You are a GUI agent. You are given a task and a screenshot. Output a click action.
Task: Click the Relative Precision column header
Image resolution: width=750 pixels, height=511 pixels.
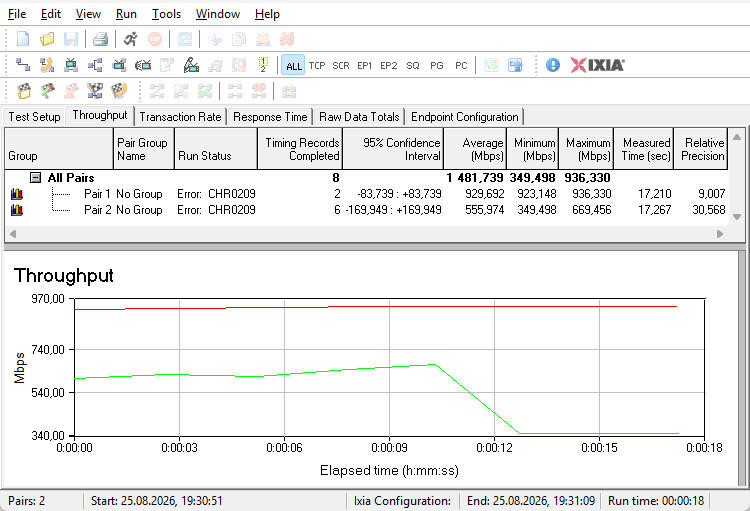tap(701, 148)
